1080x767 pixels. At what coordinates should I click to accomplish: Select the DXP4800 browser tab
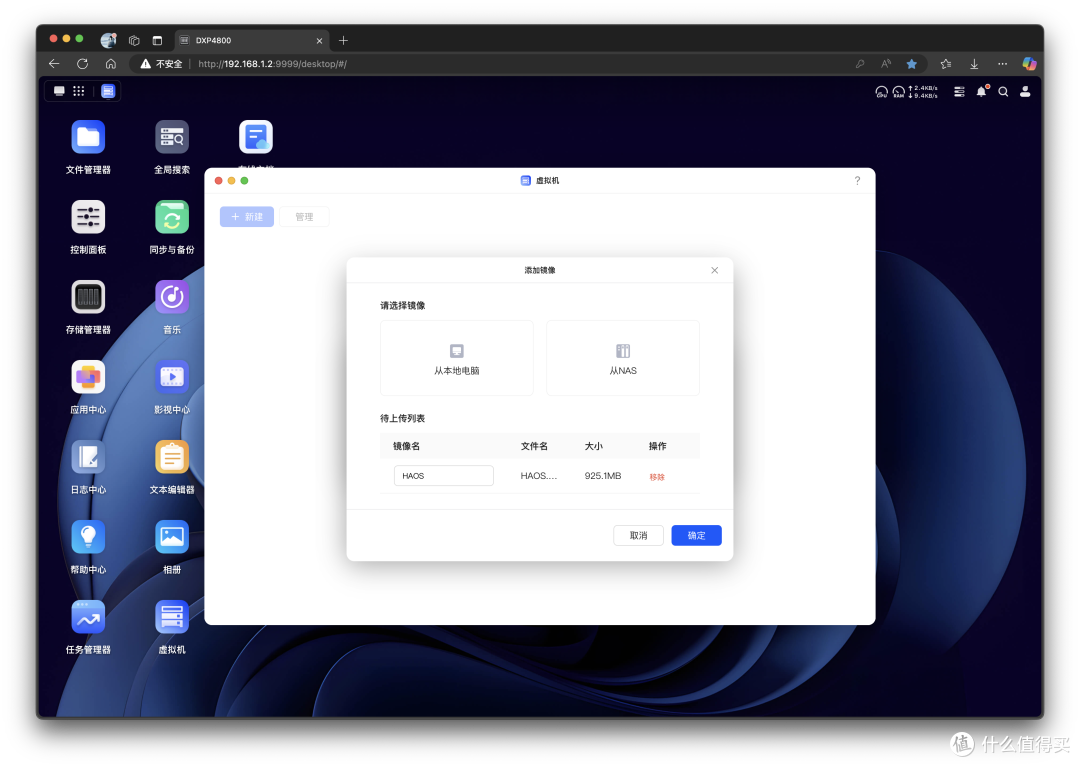pyautogui.click(x=251, y=41)
